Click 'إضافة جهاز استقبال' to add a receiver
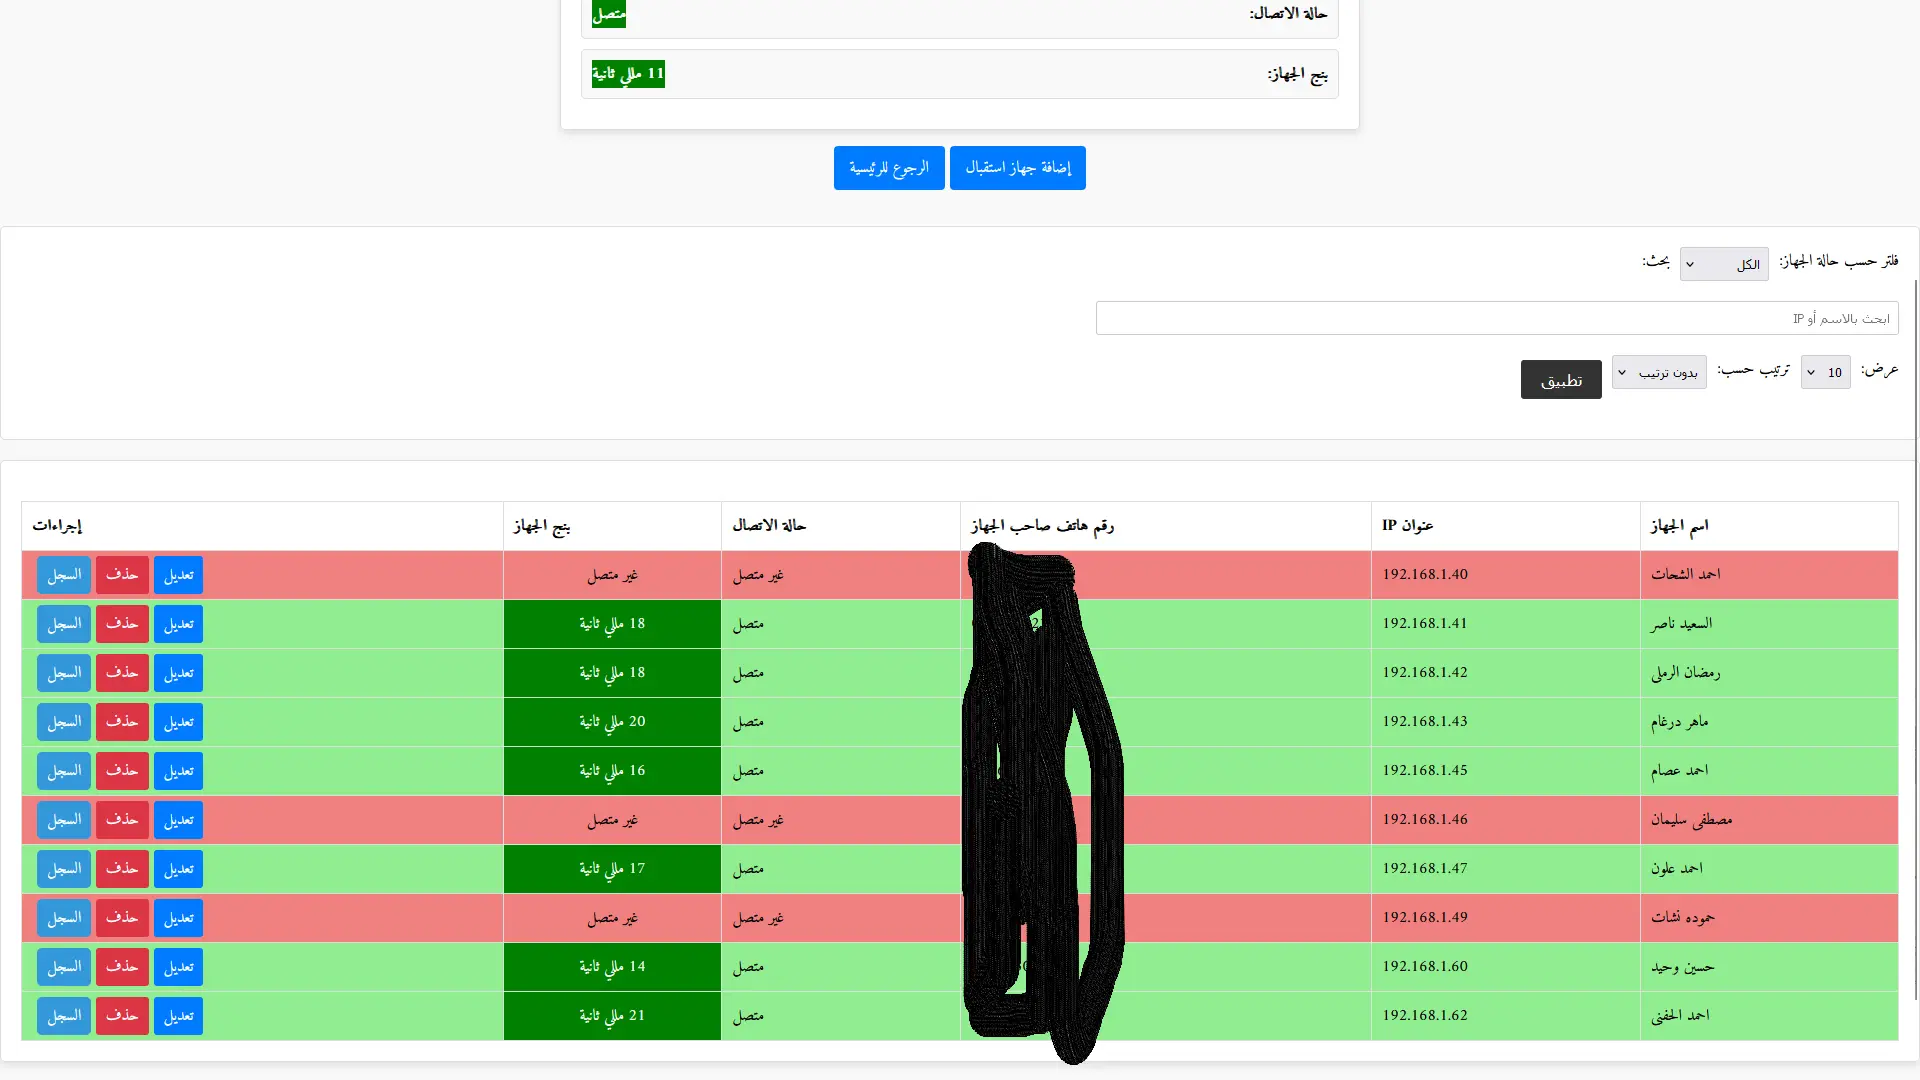The height and width of the screenshot is (1080, 1920). (1017, 167)
